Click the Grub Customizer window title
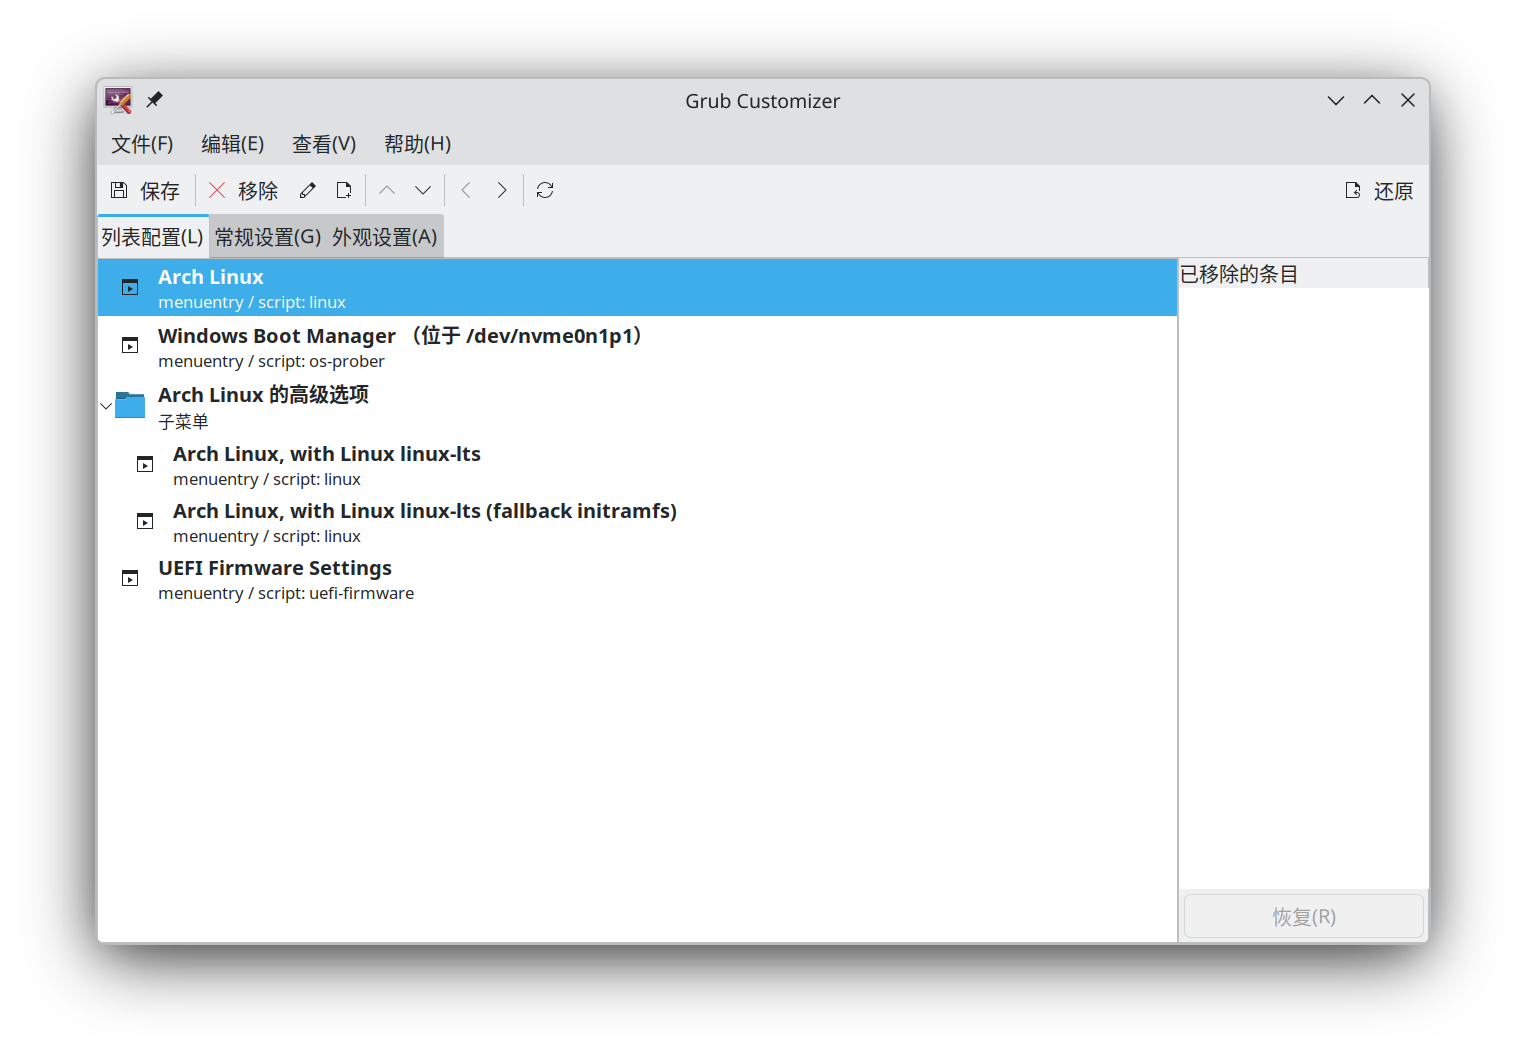Image resolution: width=1527 pixels, height=1059 pixels. (x=763, y=101)
